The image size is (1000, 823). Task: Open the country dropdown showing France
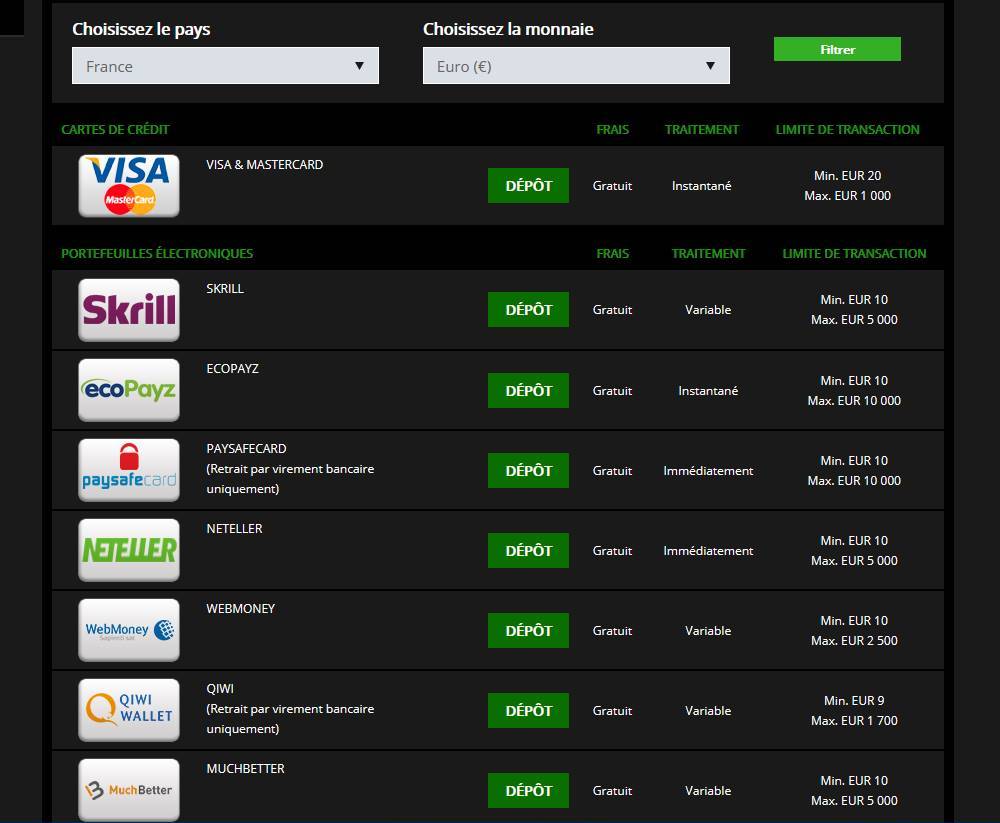(x=225, y=66)
